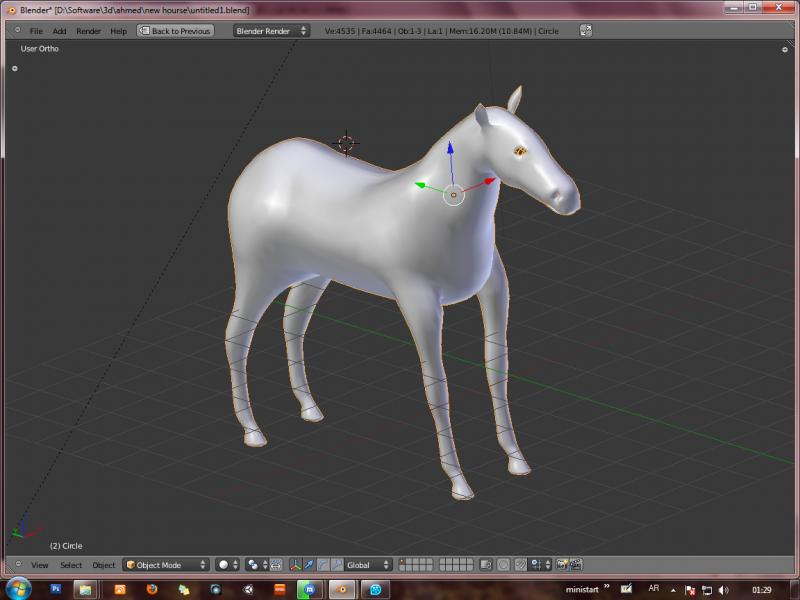The image size is (800, 600).
Task: Click the 'User Ortho' view label
Action: (40, 48)
